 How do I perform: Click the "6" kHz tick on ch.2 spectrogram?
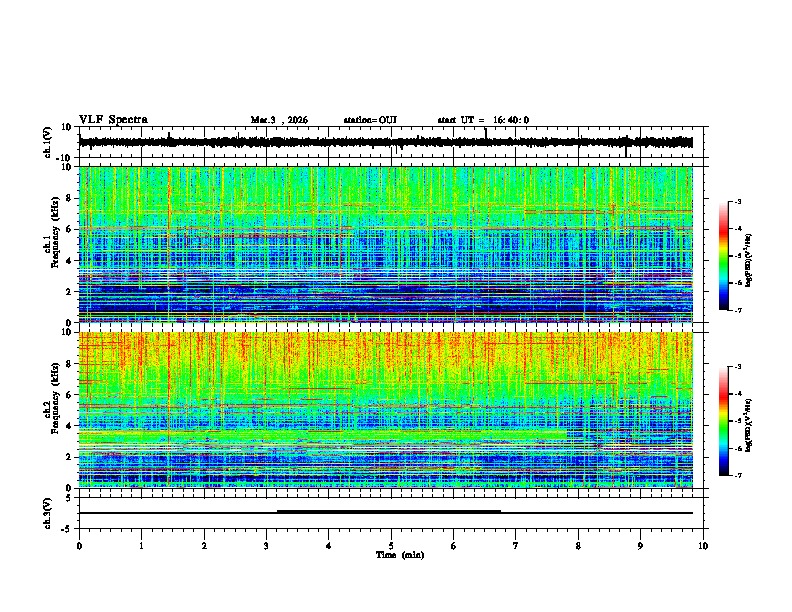click(x=69, y=395)
